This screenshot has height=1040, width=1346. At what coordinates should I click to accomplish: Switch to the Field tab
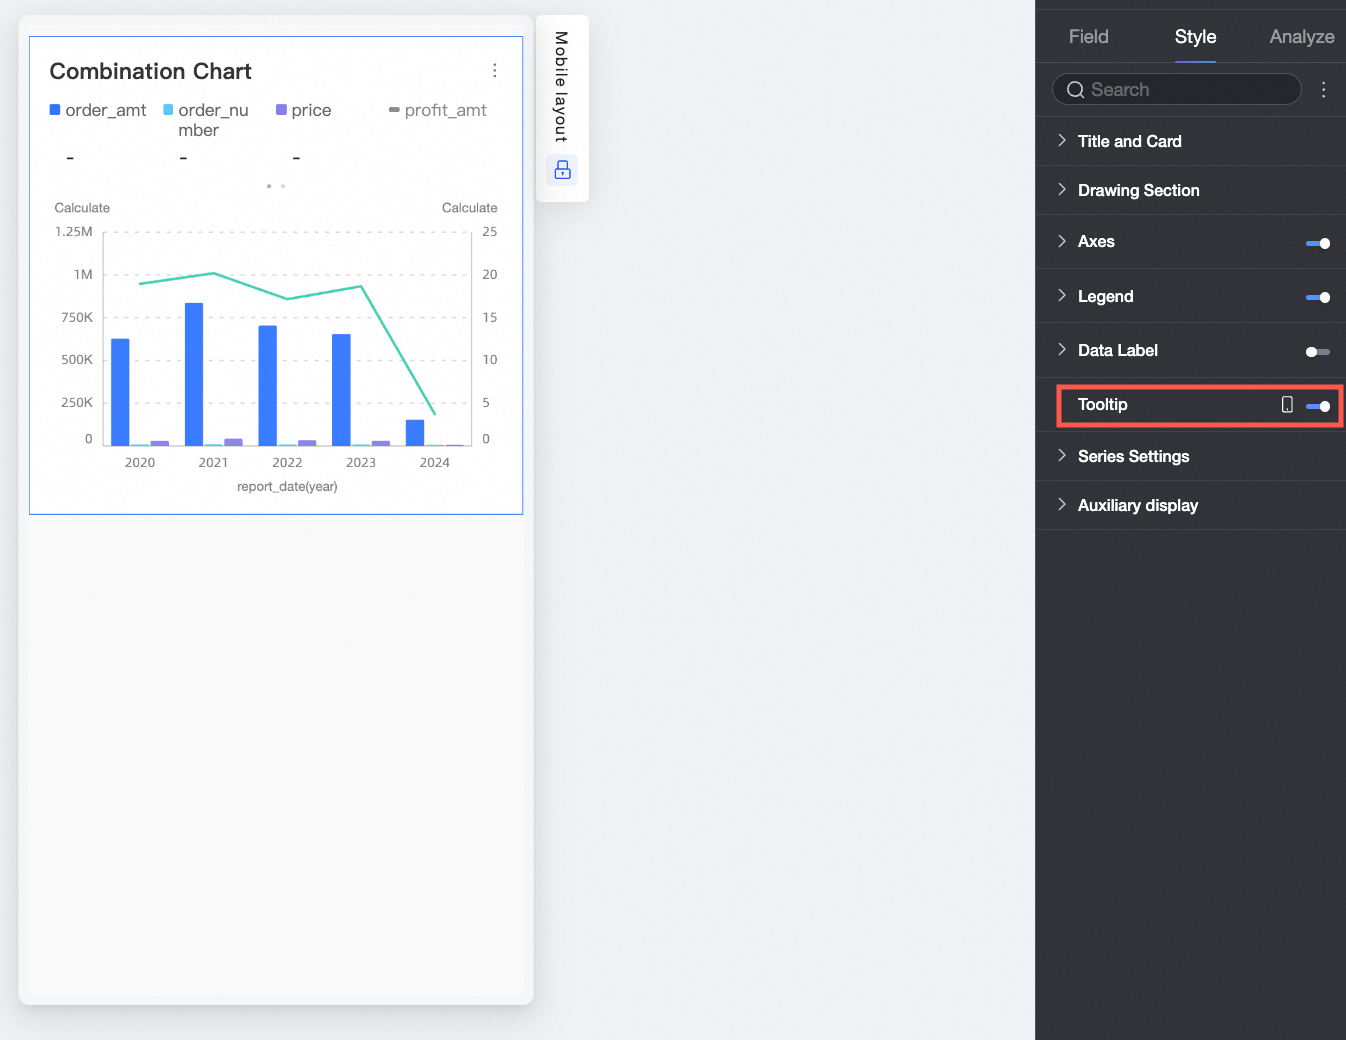(x=1088, y=37)
